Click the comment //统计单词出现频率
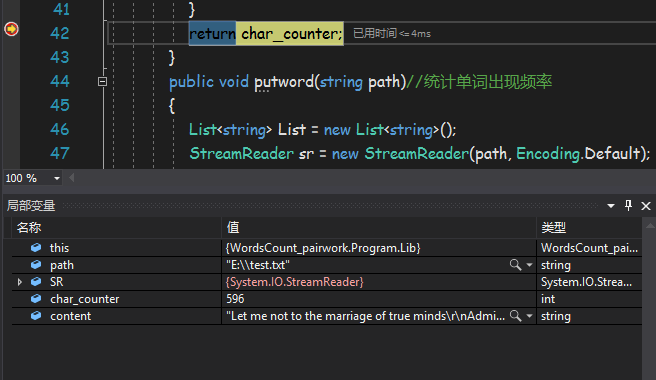Viewport: 656px width, 380px height. 479,82
